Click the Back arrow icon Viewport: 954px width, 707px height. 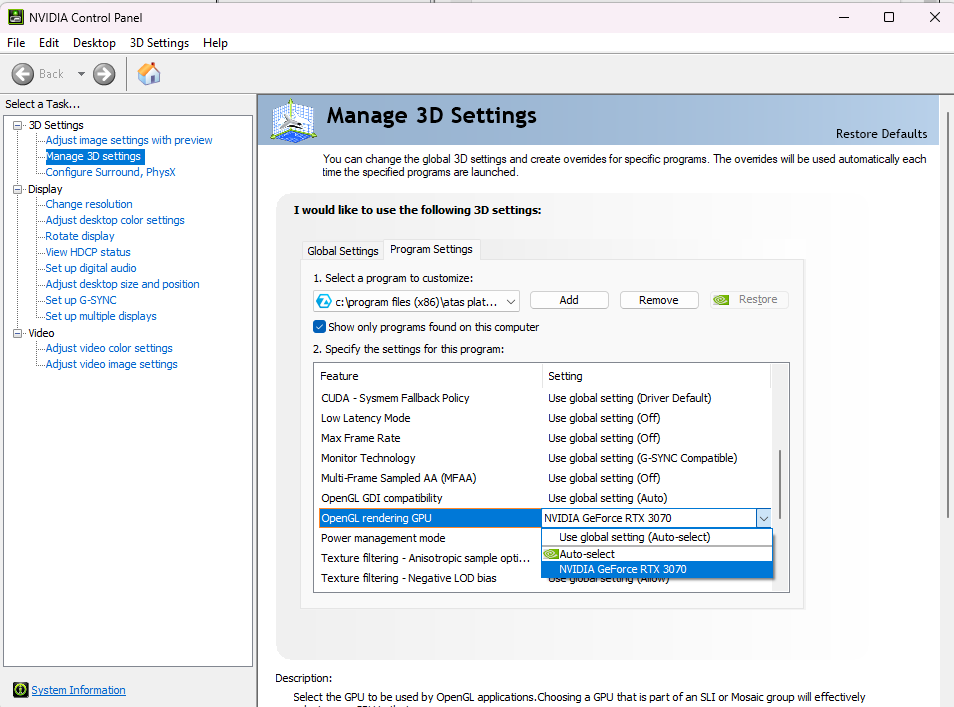click(x=23, y=74)
